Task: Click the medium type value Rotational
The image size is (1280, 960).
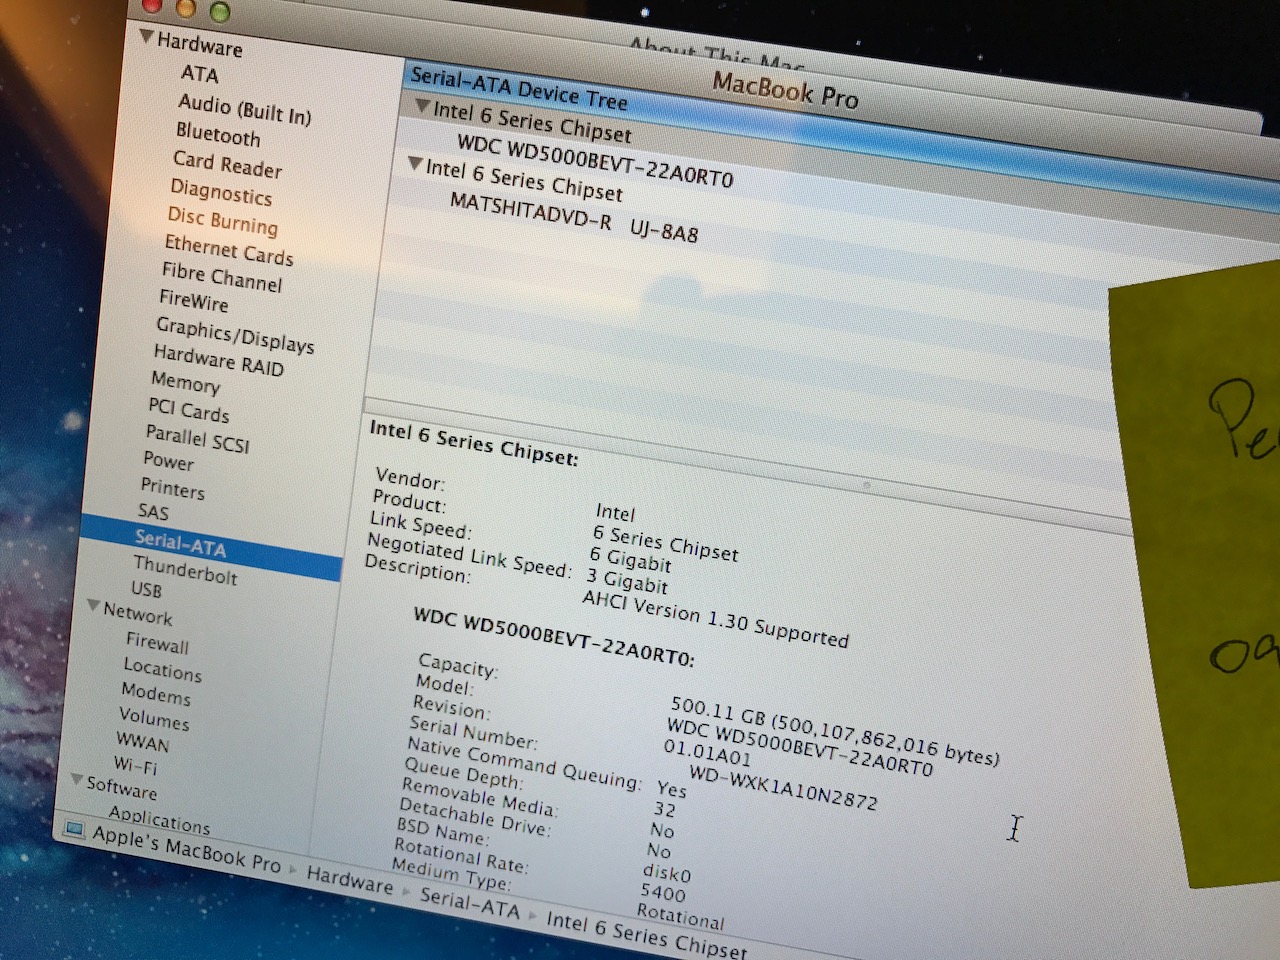Action: (x=680, y=915)
